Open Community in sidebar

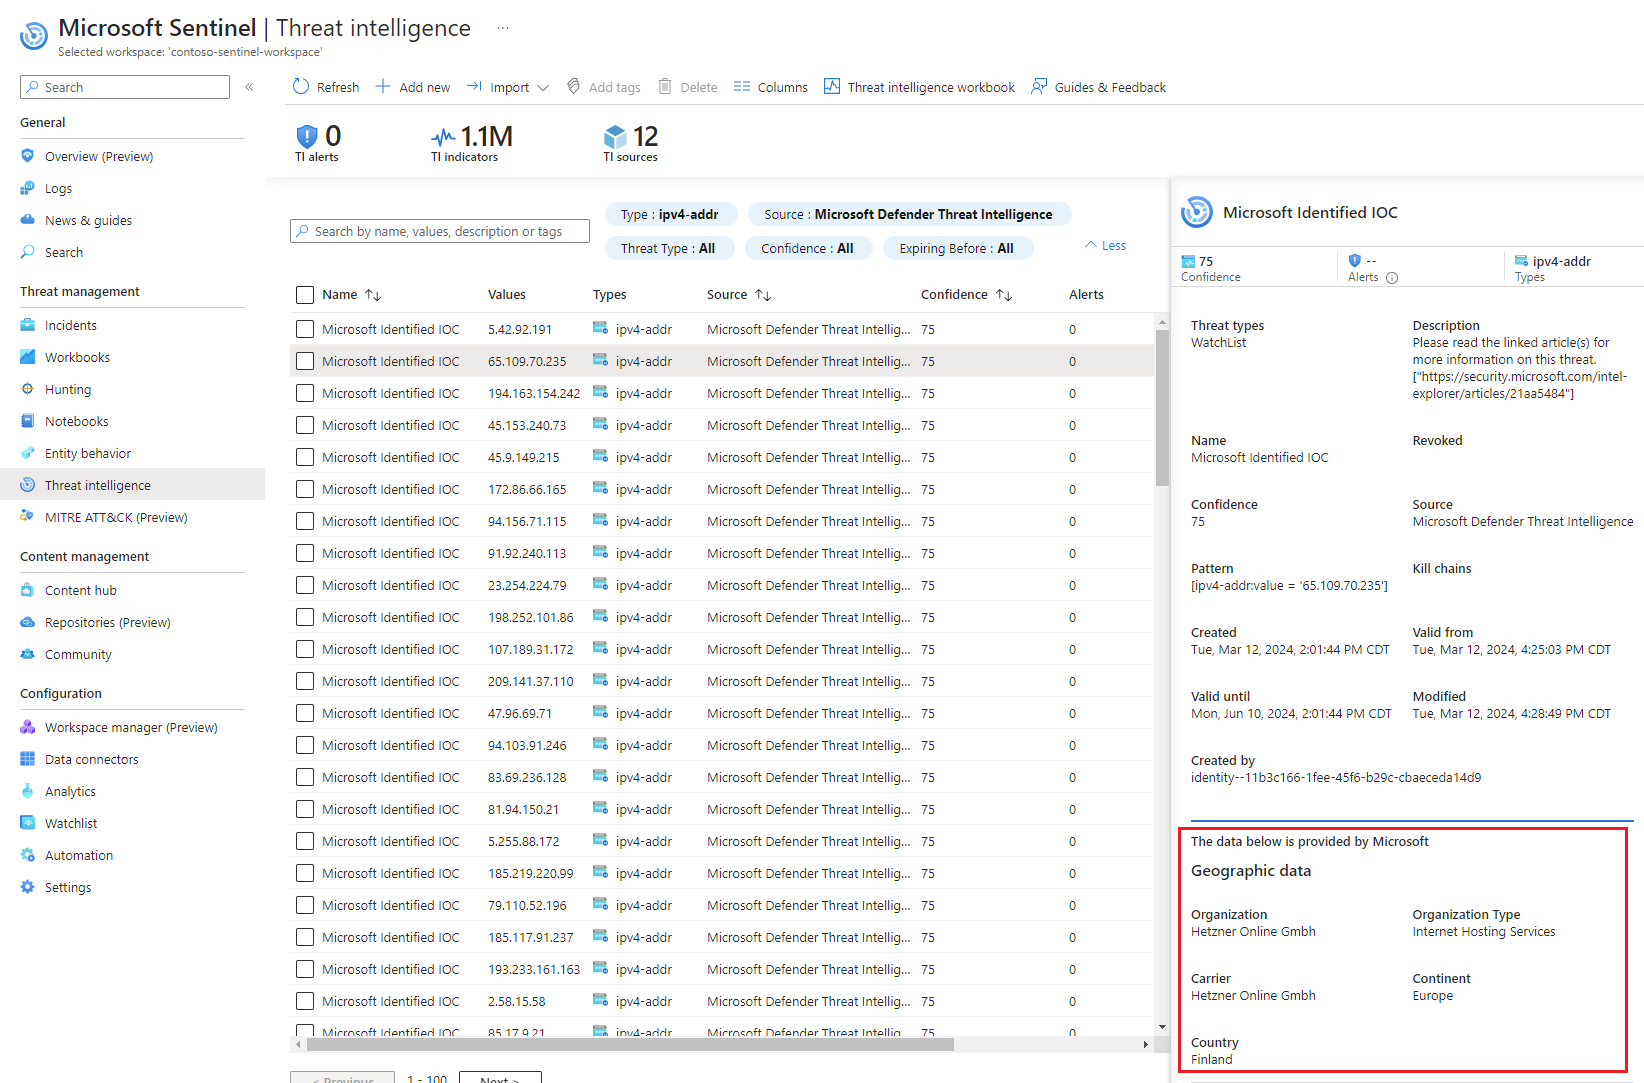78,654
